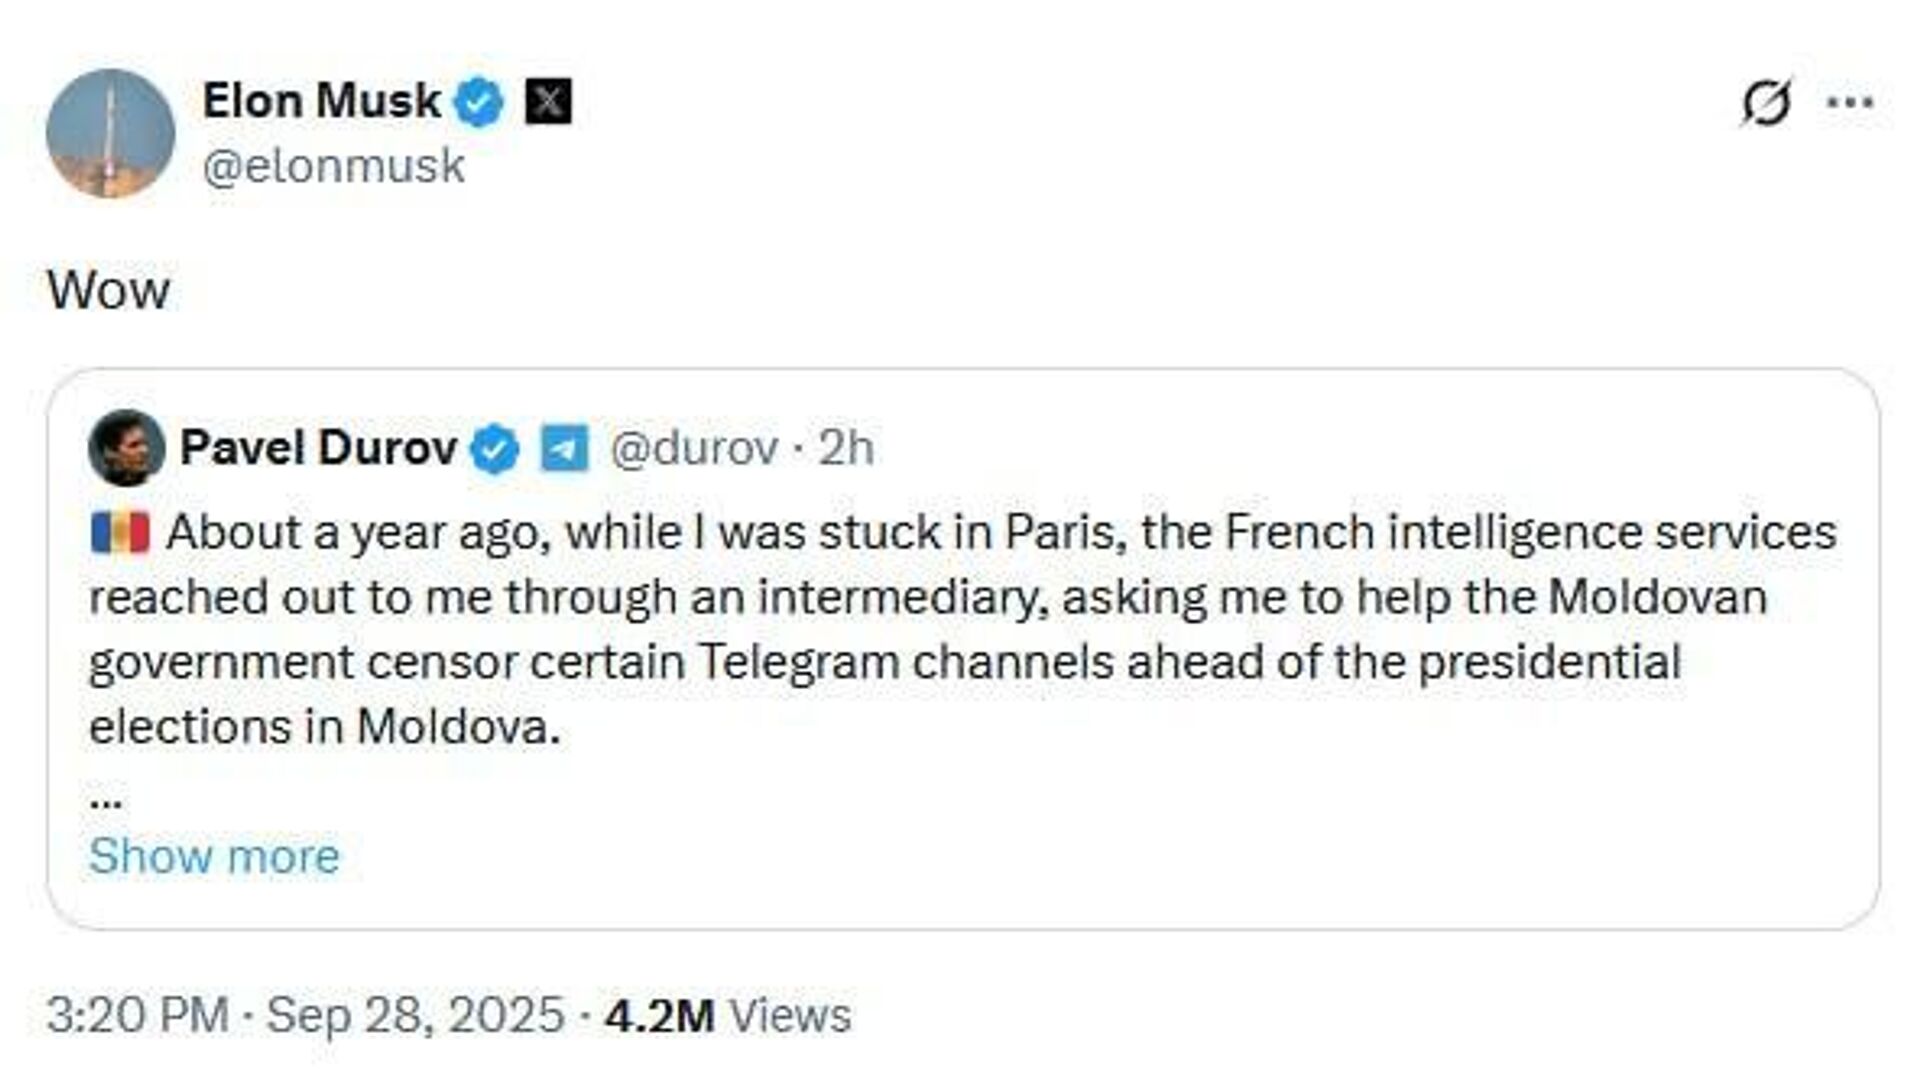The height and width of the screenshot is (1080, 1920).
Task: Click the quoted post's 2h timestamp
Action: point(846,448)
